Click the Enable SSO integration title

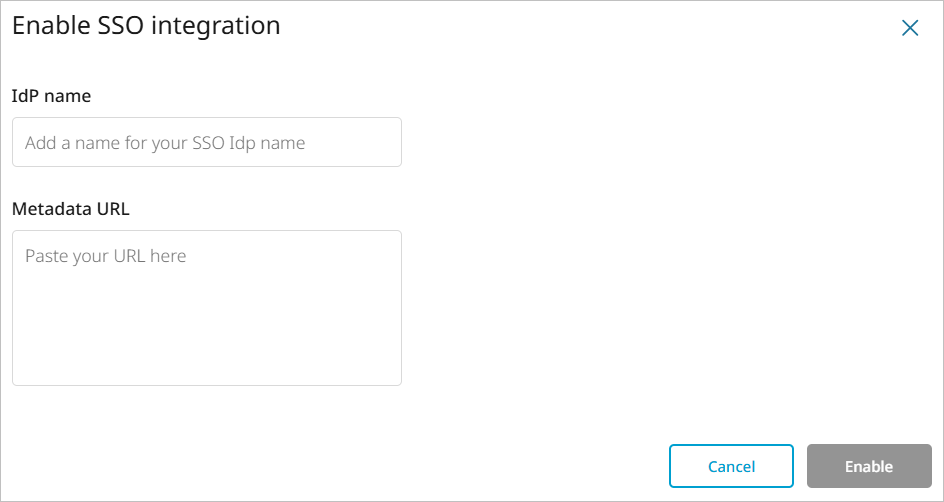tap(146, 26)
